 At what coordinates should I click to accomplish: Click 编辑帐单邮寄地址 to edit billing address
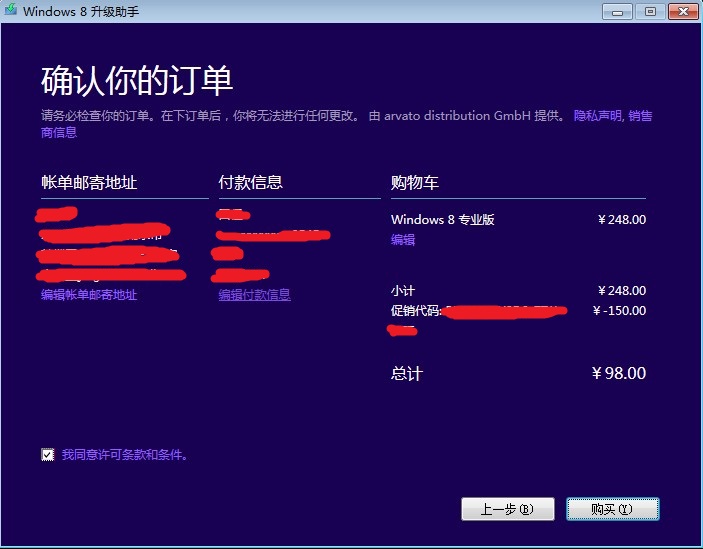[89, 295]
